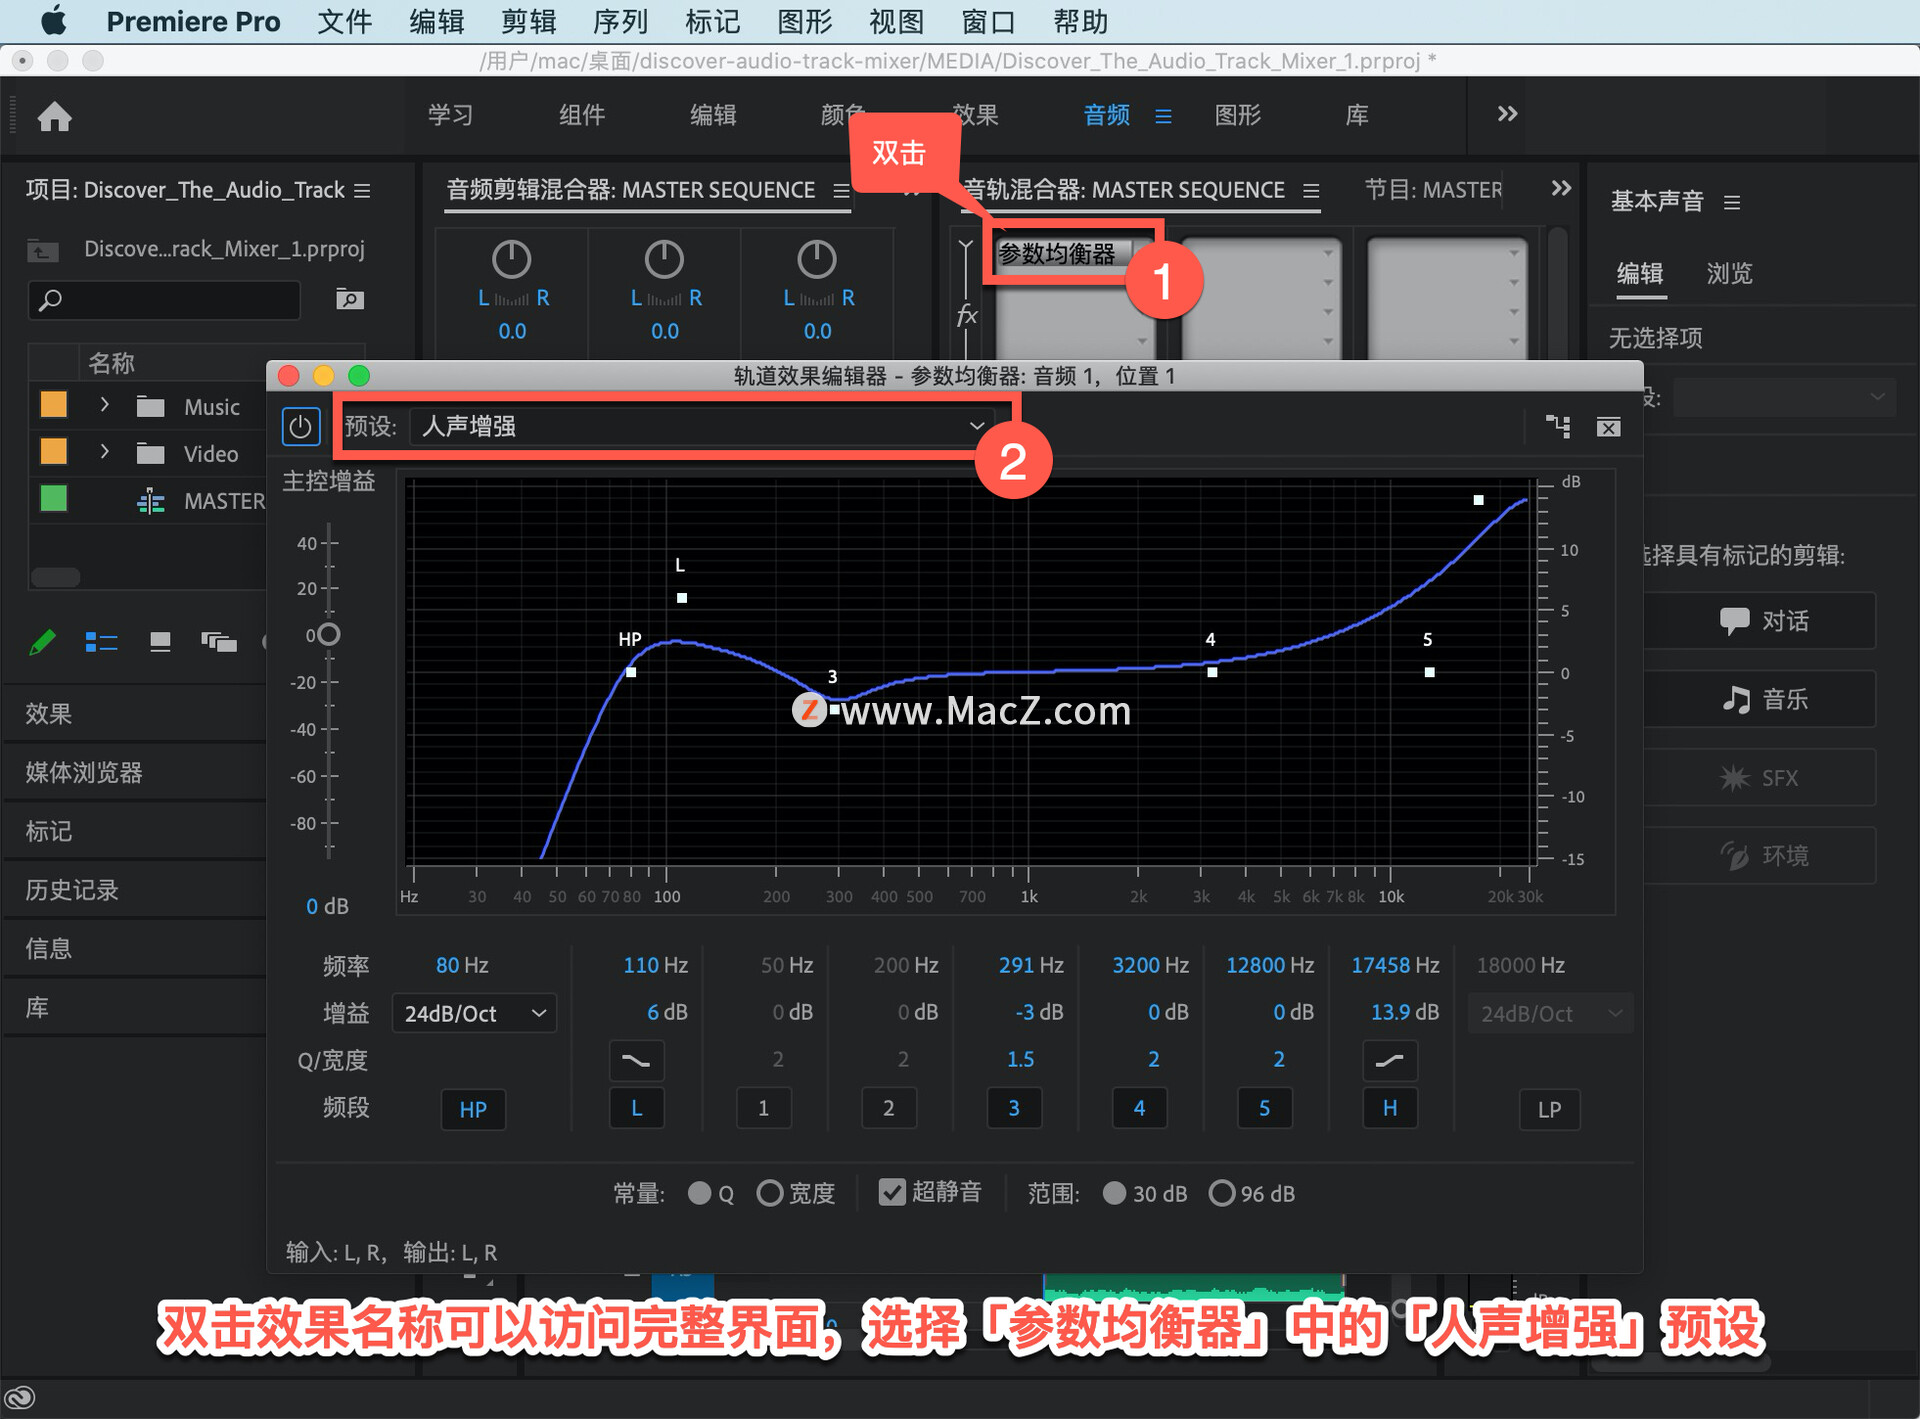This screenshot has width=1920, height=1419.
Task: Click the high shelf filter shape icon
Action: [x=1389, y=1060]
